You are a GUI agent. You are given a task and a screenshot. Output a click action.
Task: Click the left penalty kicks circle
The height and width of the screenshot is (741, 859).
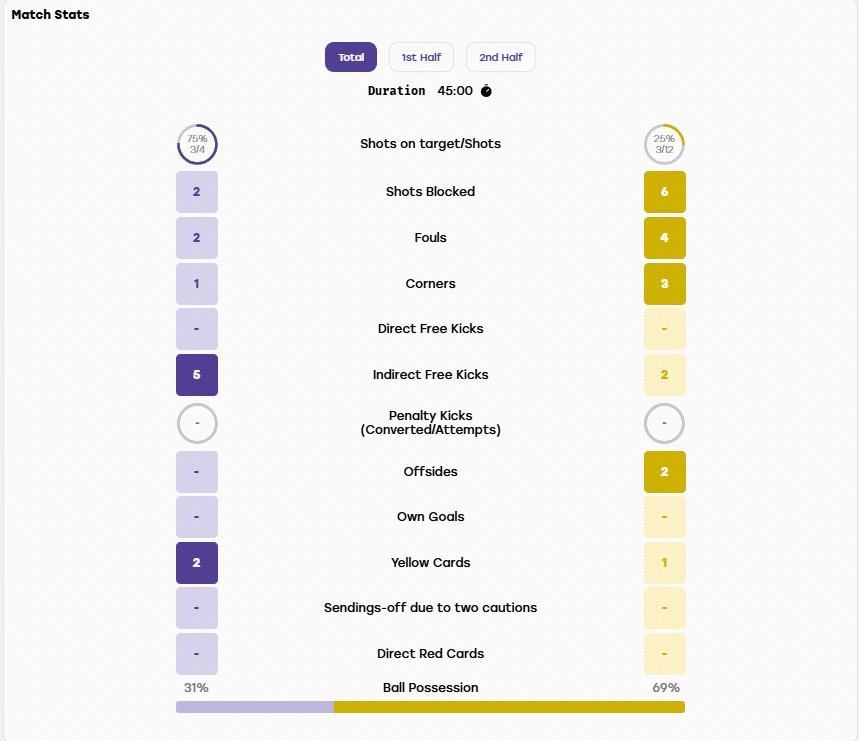(197, 423)
